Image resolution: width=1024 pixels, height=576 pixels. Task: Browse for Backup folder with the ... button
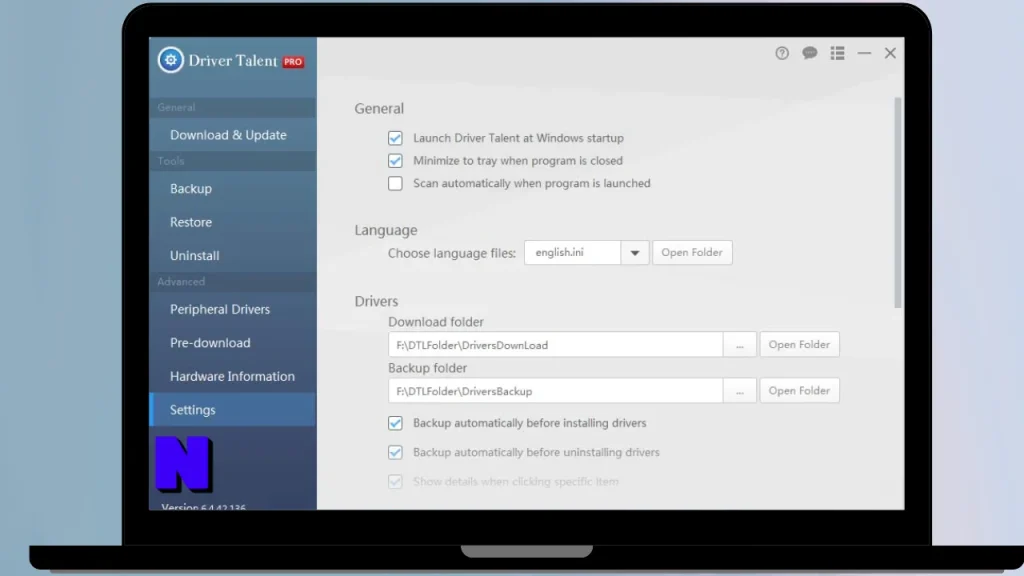coord(740,391)
